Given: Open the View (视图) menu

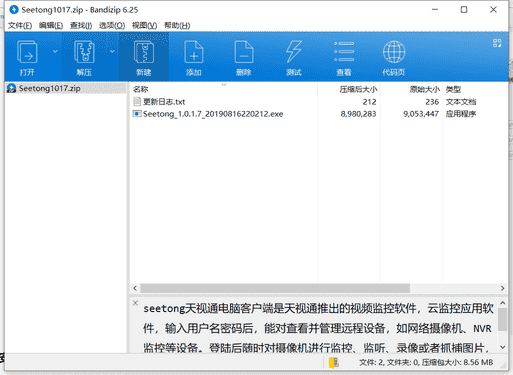Looking at the screenshot, I should 144,25.
